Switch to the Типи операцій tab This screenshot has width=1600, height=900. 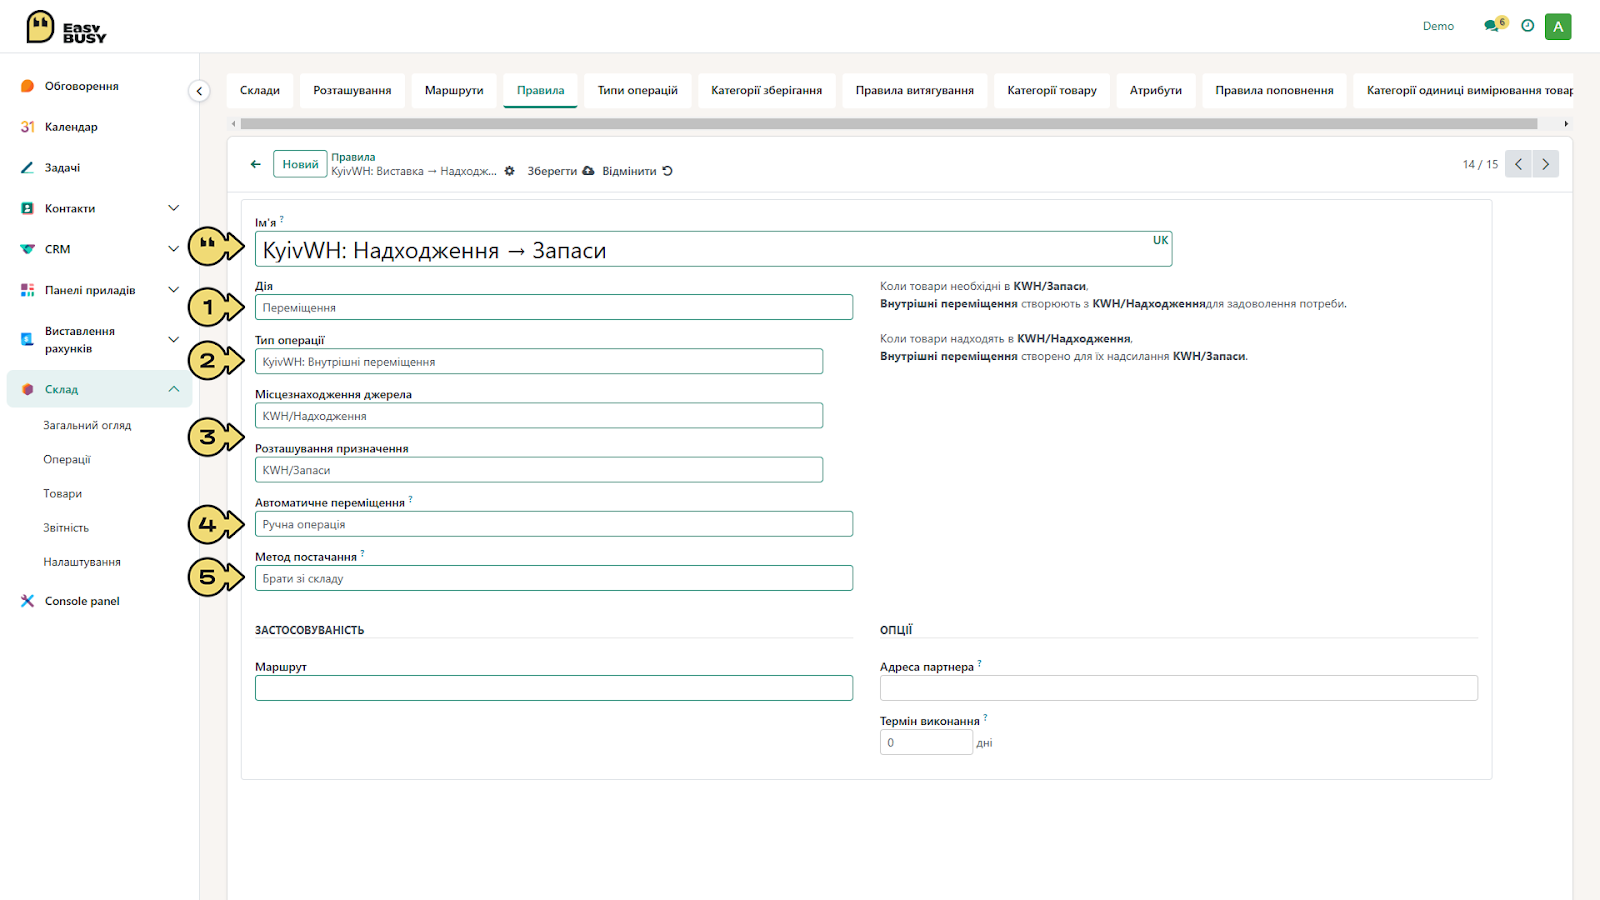[638, 90]
